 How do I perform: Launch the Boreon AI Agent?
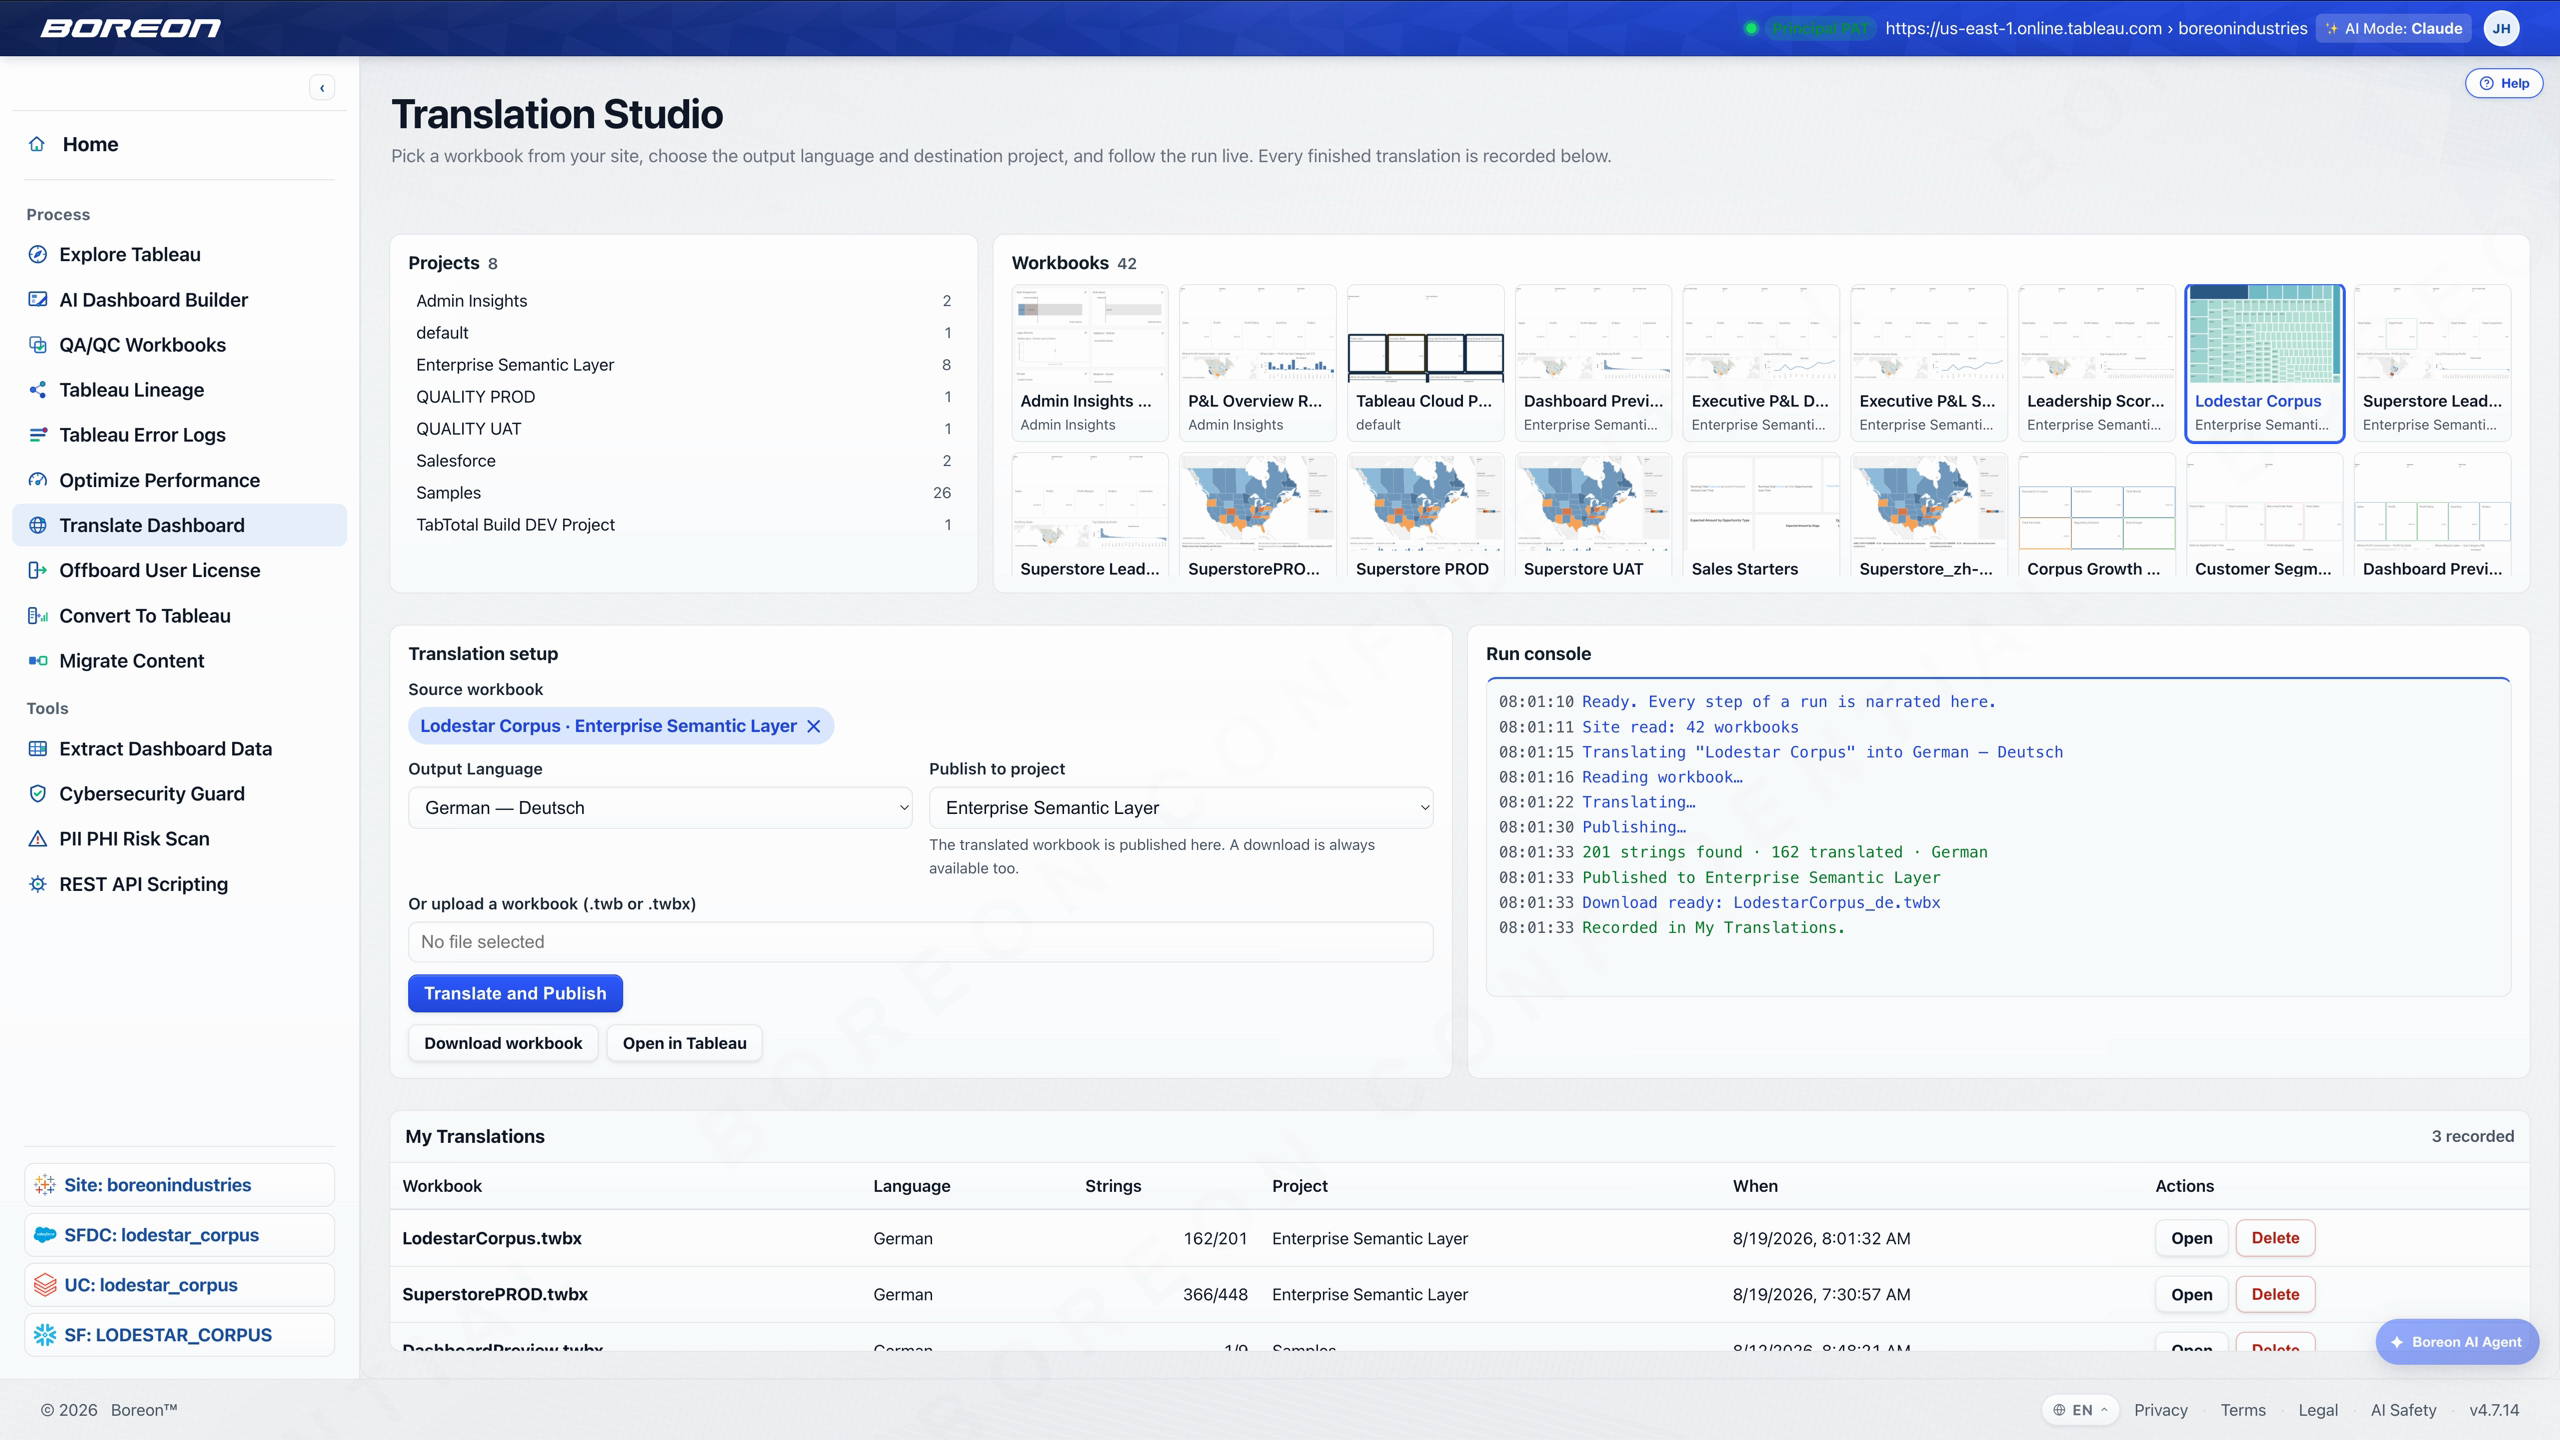[2457, 1342]
